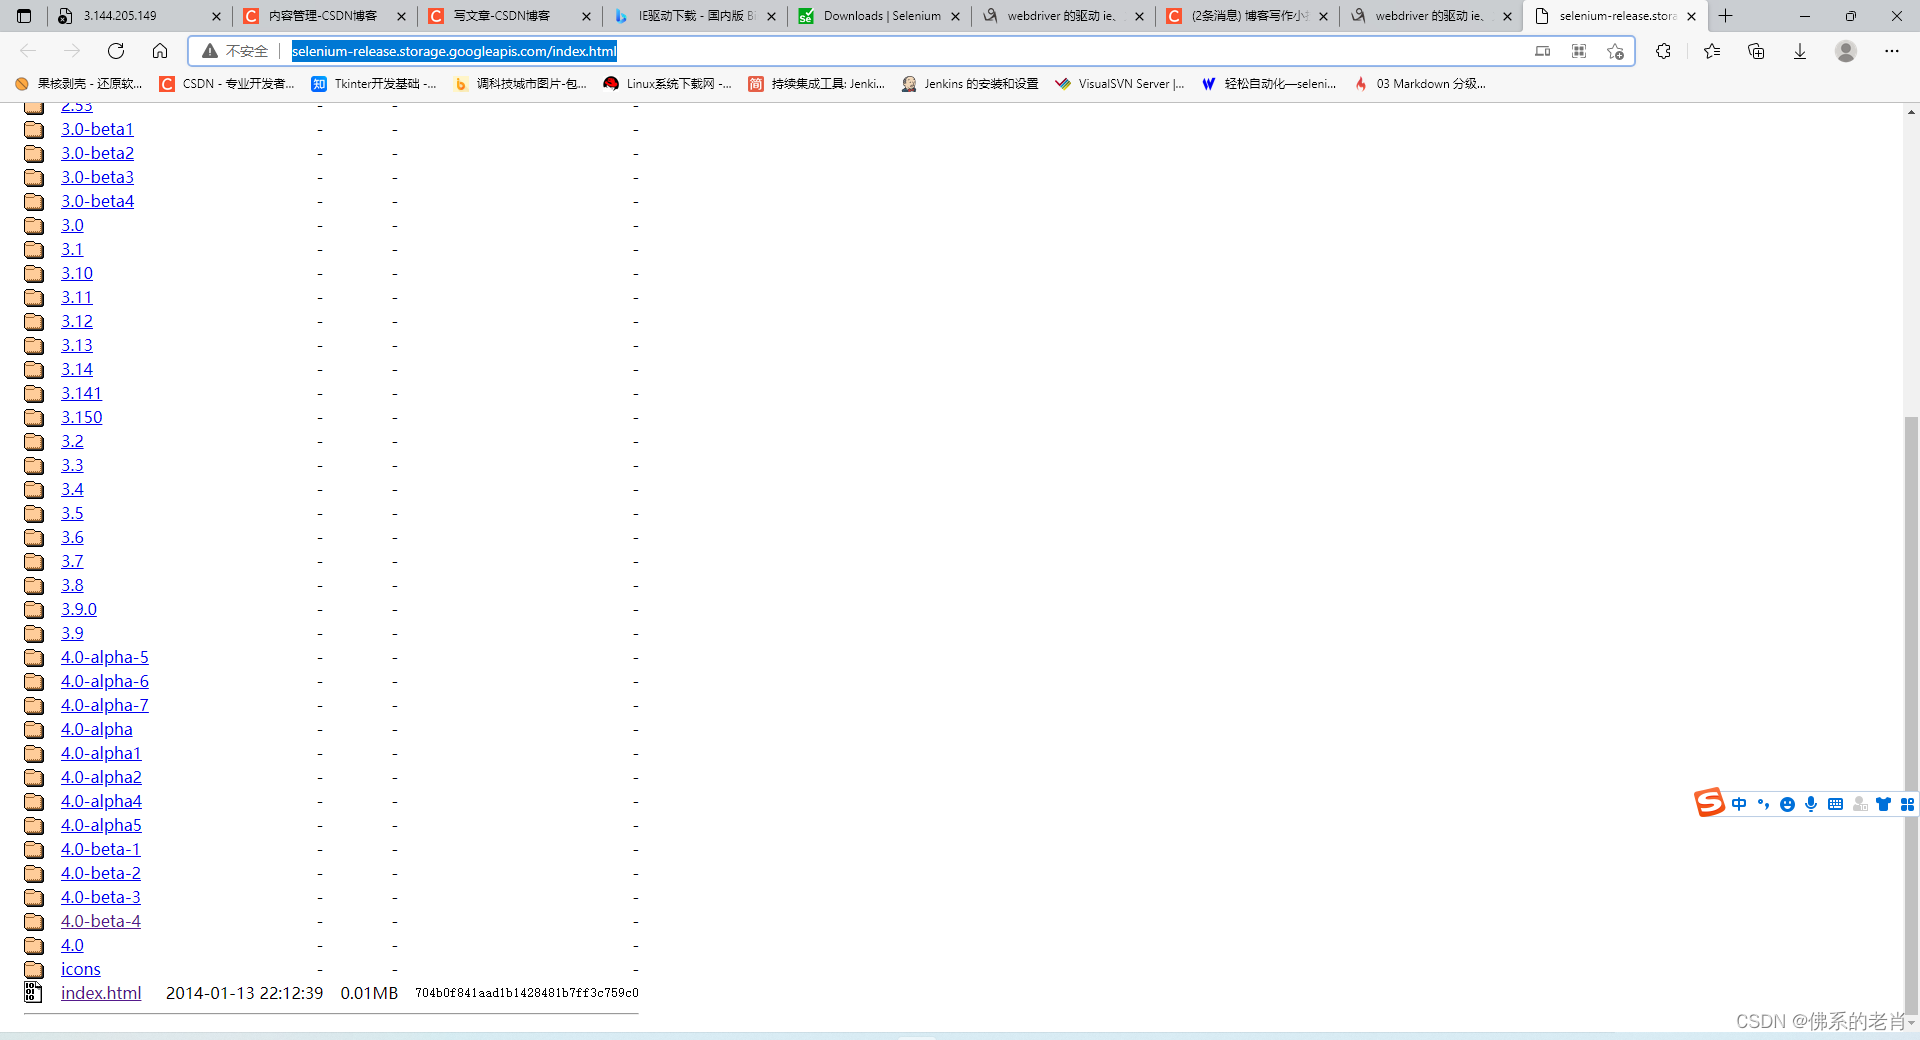This screenshot has width=1920, height=1040.
Task: Click the folder icon beside 4.0-alpha-7
Action: pyautogui.click(x=34, y=705)
